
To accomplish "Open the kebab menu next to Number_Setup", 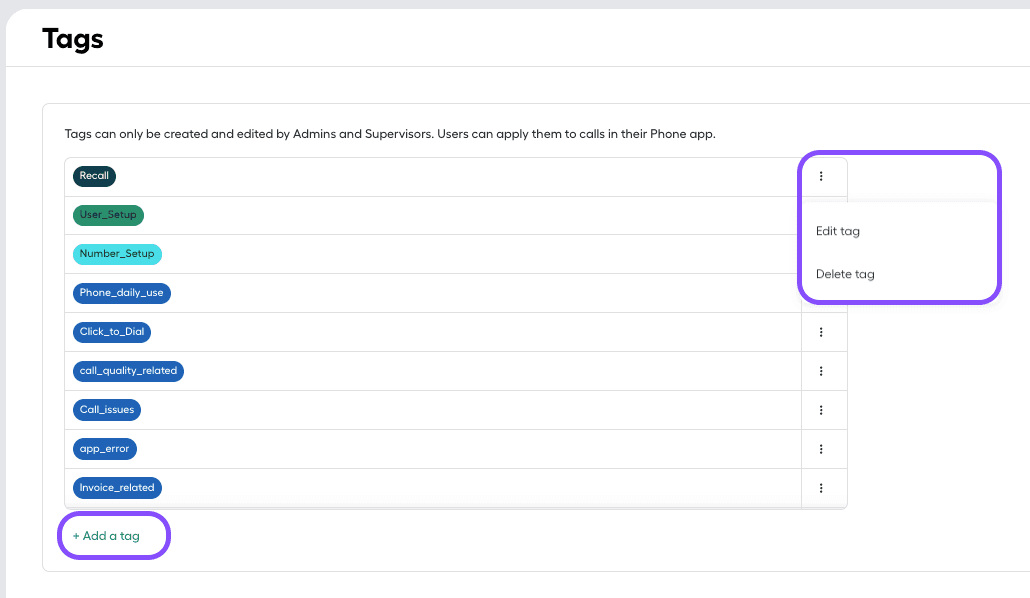I will [x=822, y=254].
